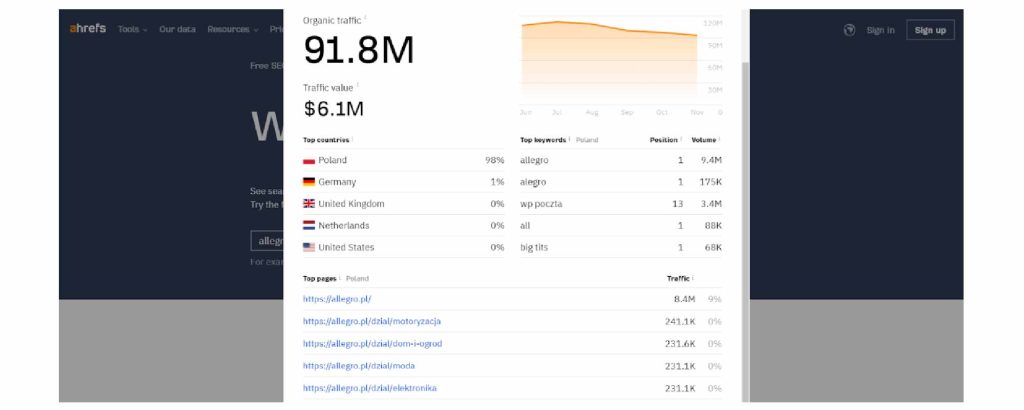Click info icon next to Traffic value
Screen dimensions: 1024x410
coord(357,86)
